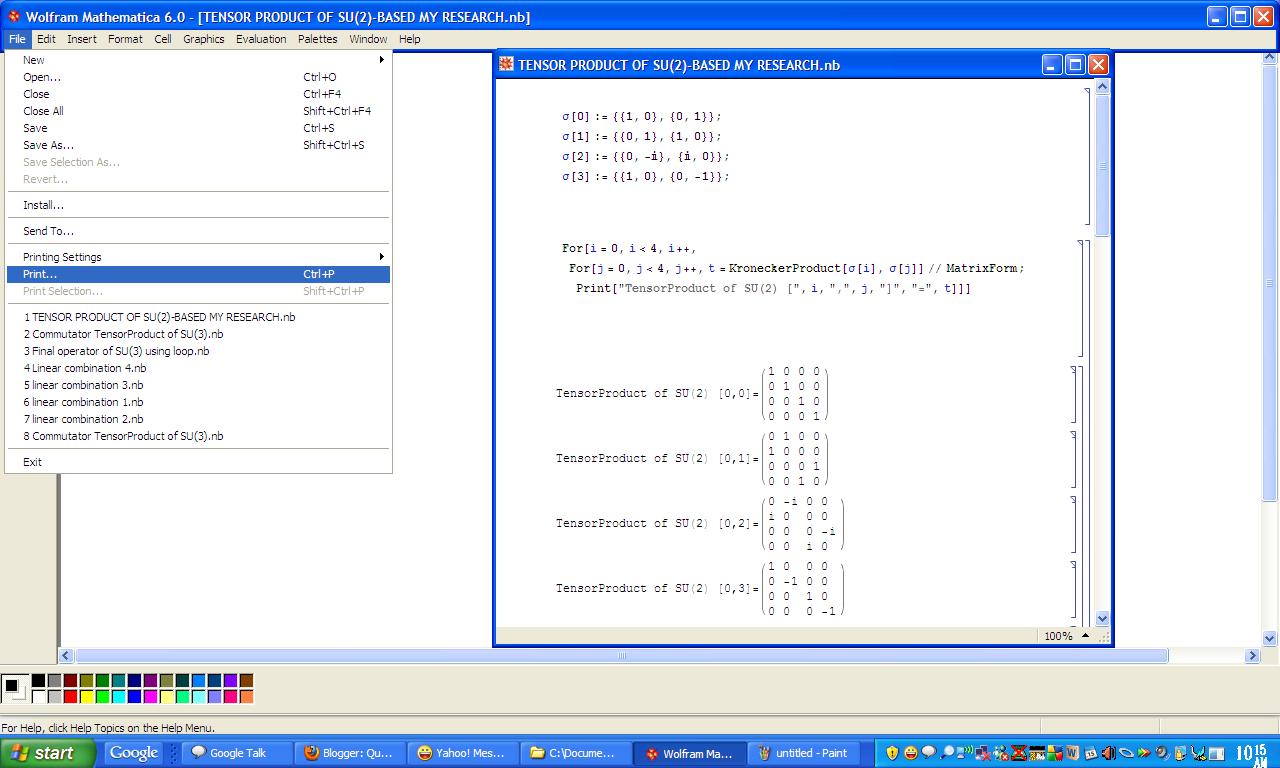Switch to the Blogger Firefox taskbar button
This screenshot has width=1280, height=768.
[x=352, y=753]
